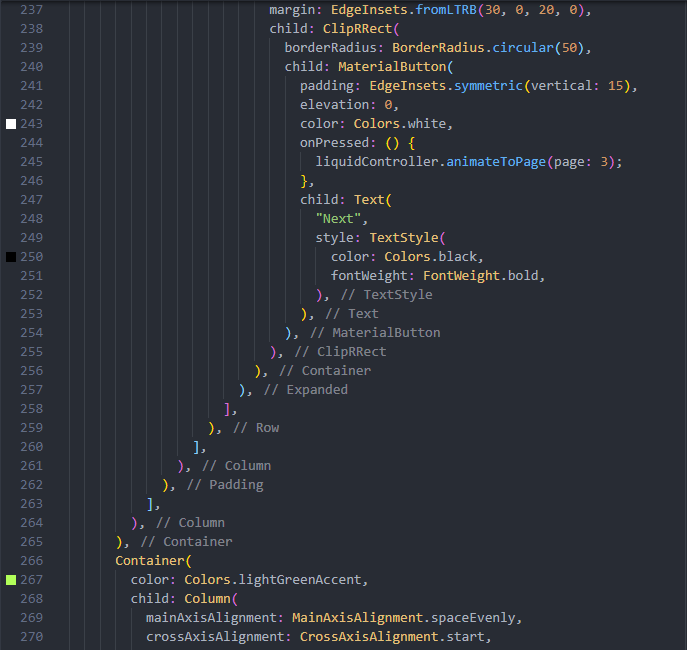Click the white color swatch on line 243
Image resolution: width=687 pixels, height=650 pixels.
pyautogui.click(x=11, y=124)
